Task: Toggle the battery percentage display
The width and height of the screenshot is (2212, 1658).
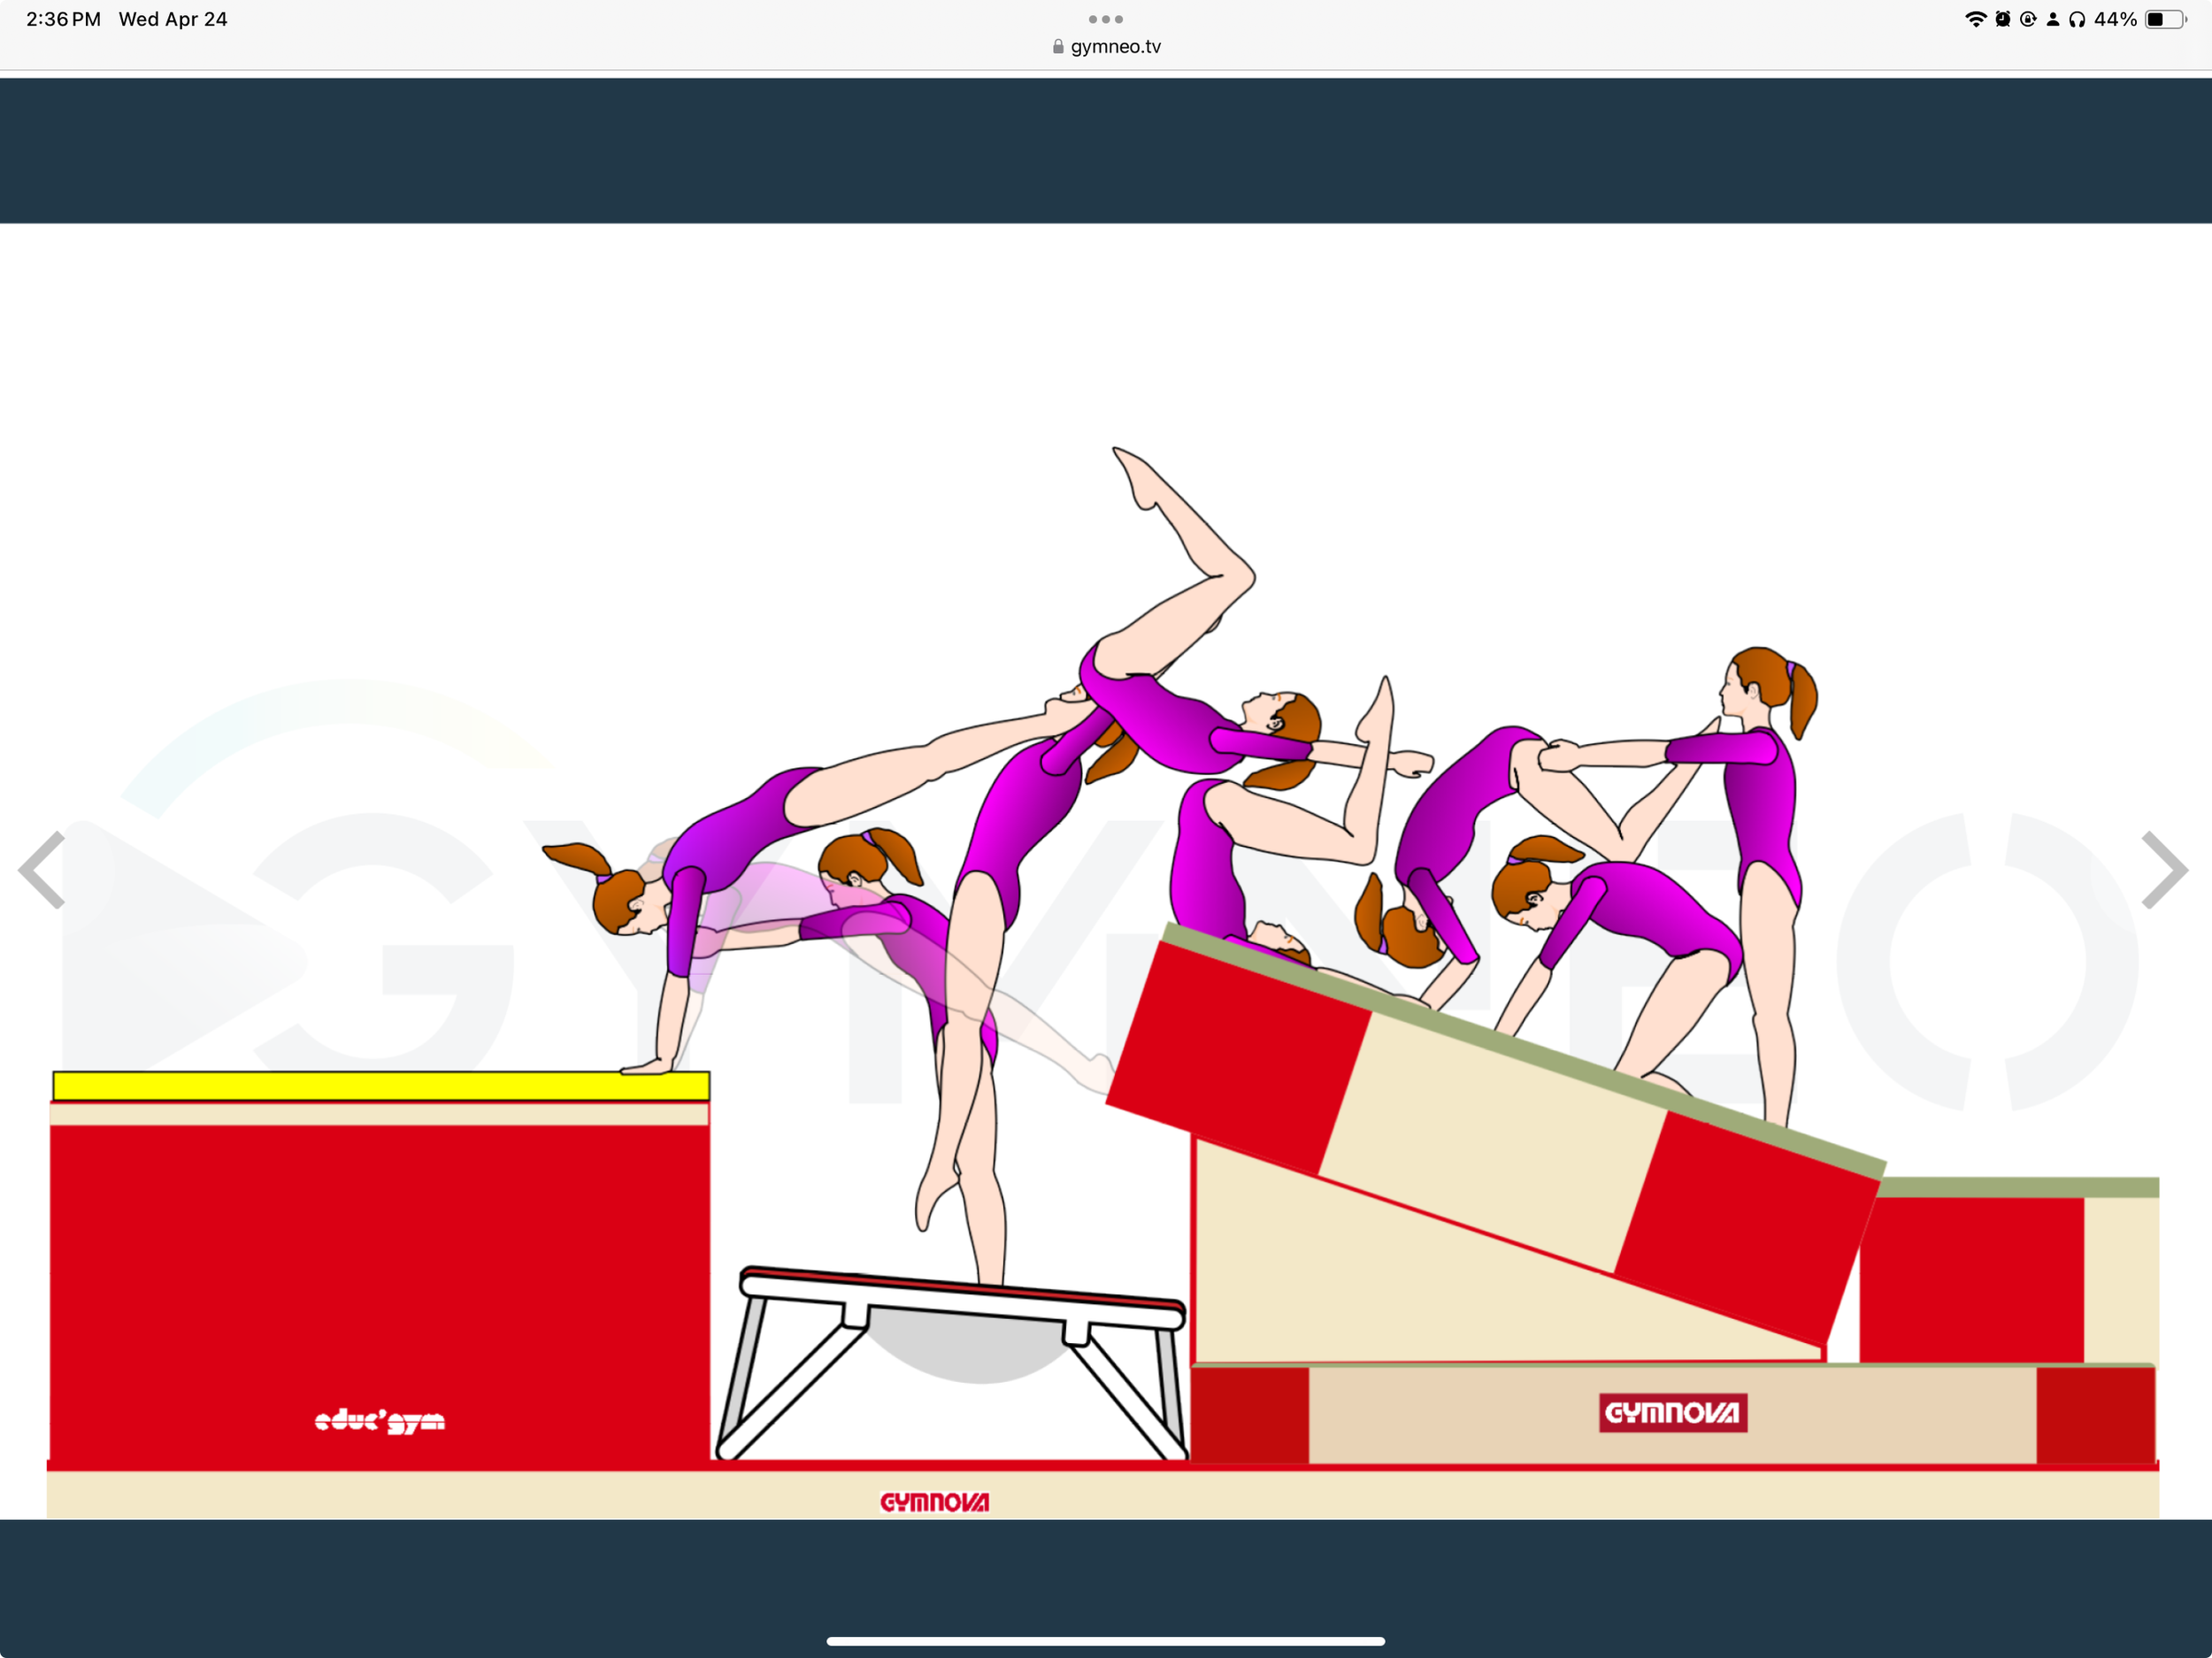Action: pos(2116,18)
